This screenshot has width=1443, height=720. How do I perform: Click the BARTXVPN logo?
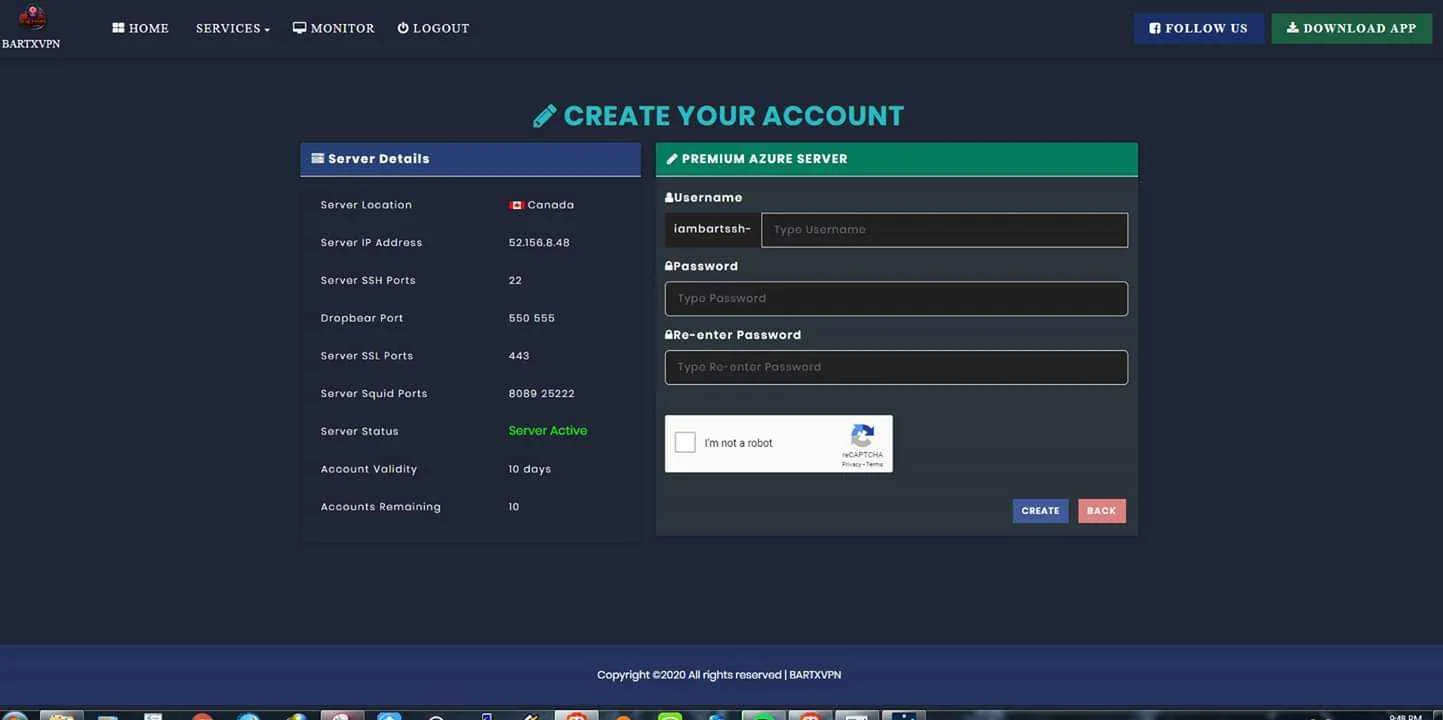32,27
